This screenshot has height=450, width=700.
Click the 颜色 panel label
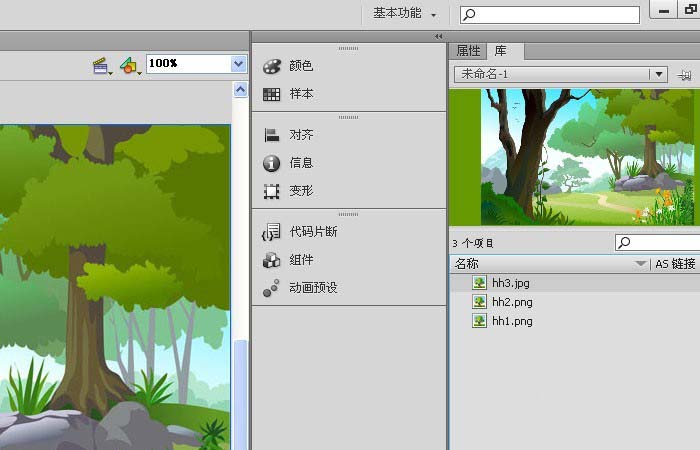[301, 66]
